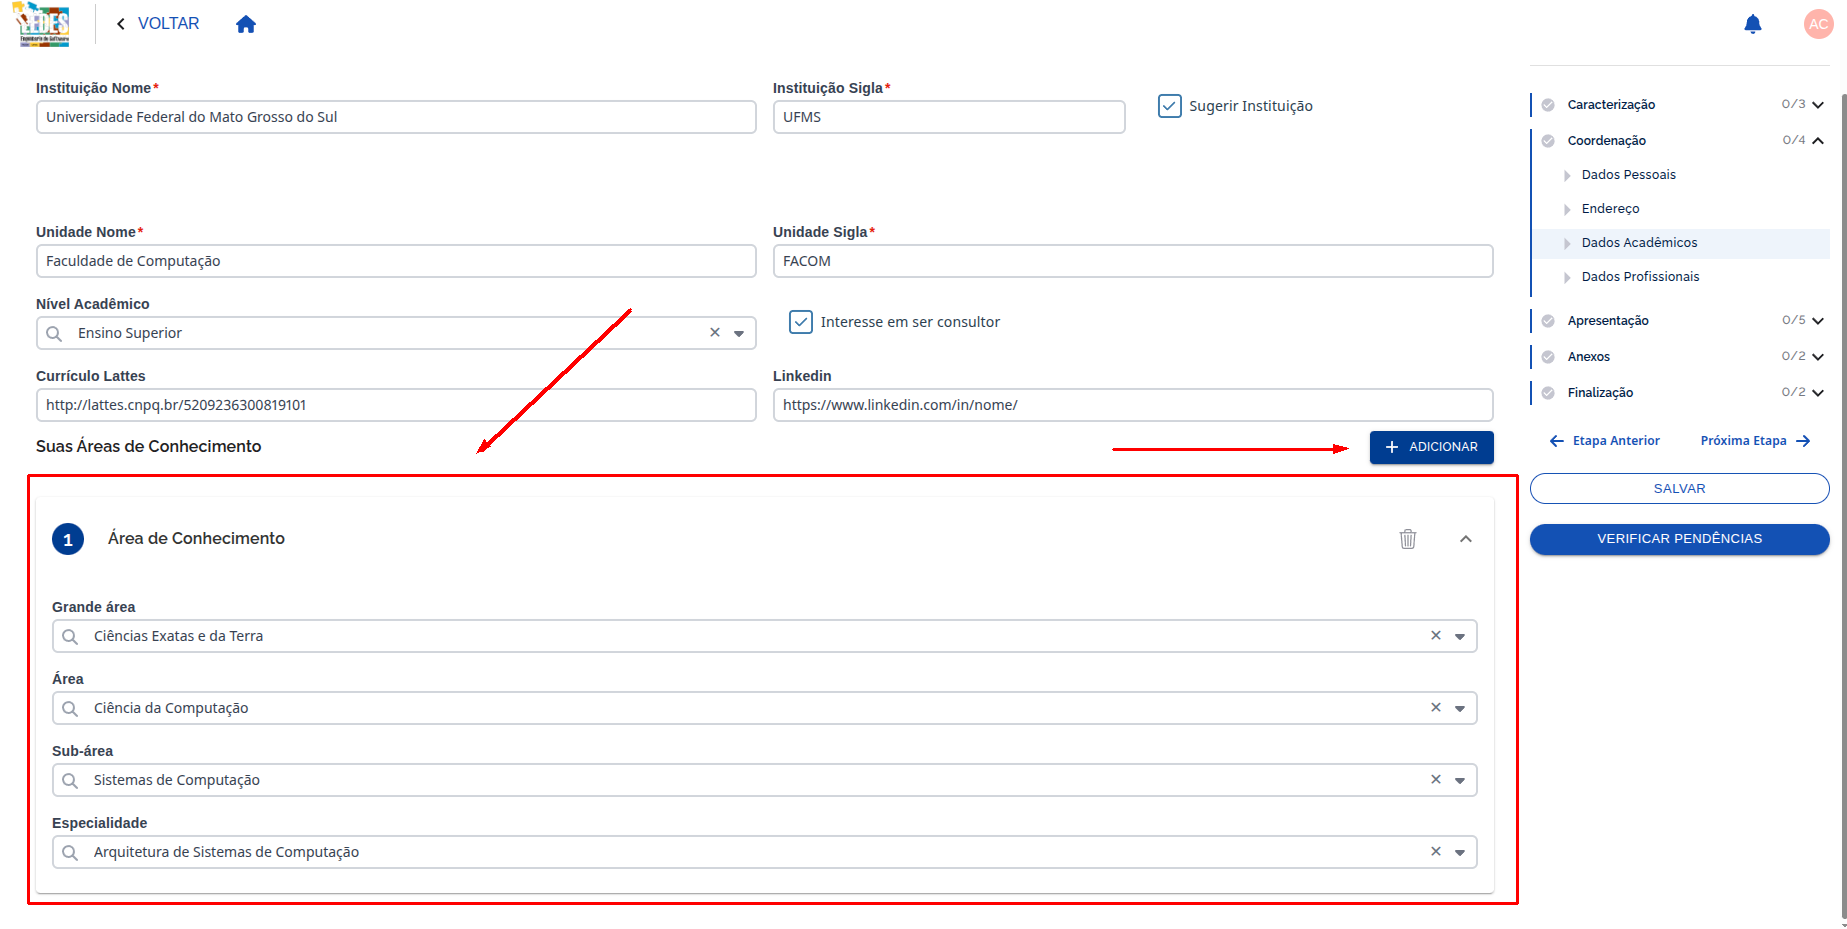Toggle Interesse em ser consultor checkbox
1847x929 pixels.
click(801, 322)
